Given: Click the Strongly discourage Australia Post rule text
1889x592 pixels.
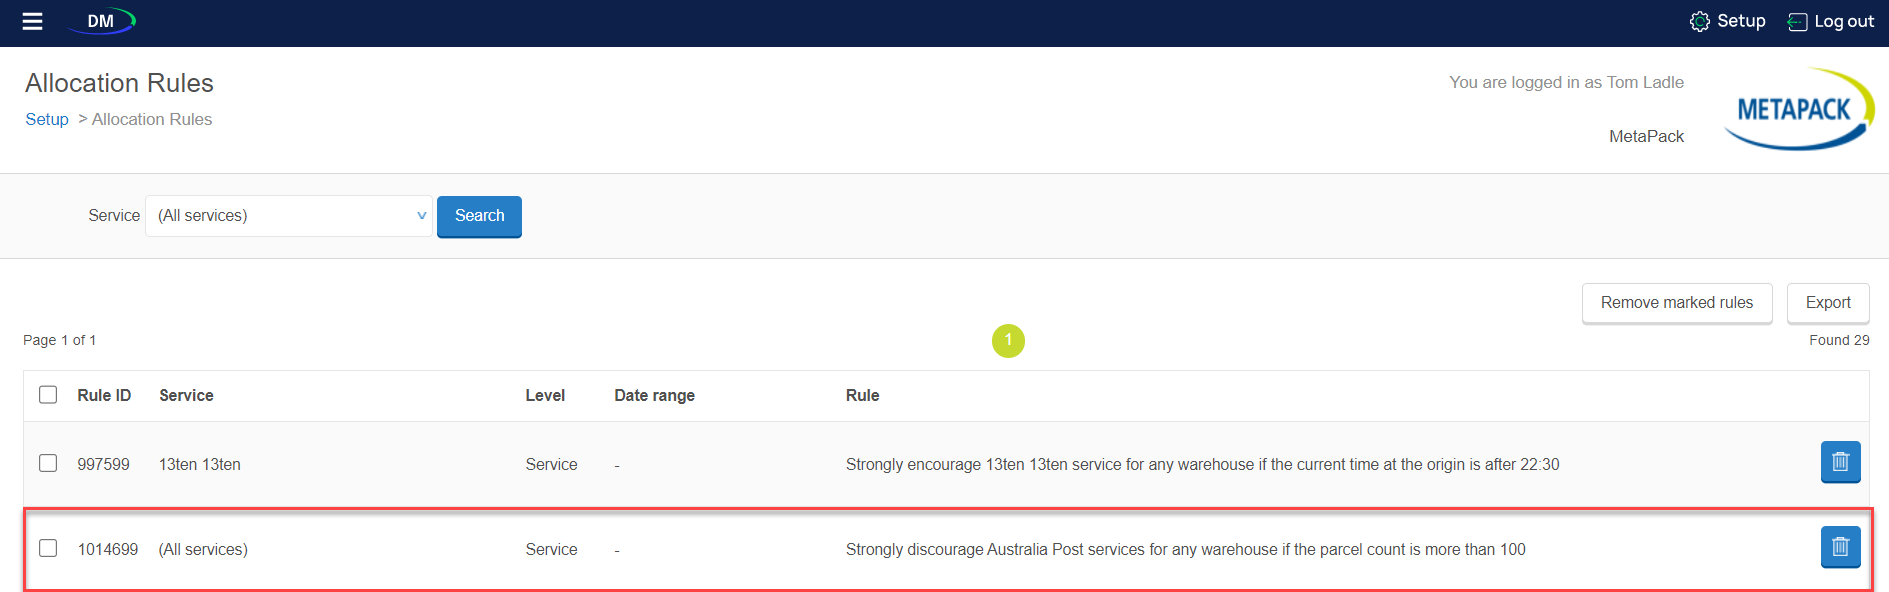Looking at the screenshot, I should [x=1185, y=549].
